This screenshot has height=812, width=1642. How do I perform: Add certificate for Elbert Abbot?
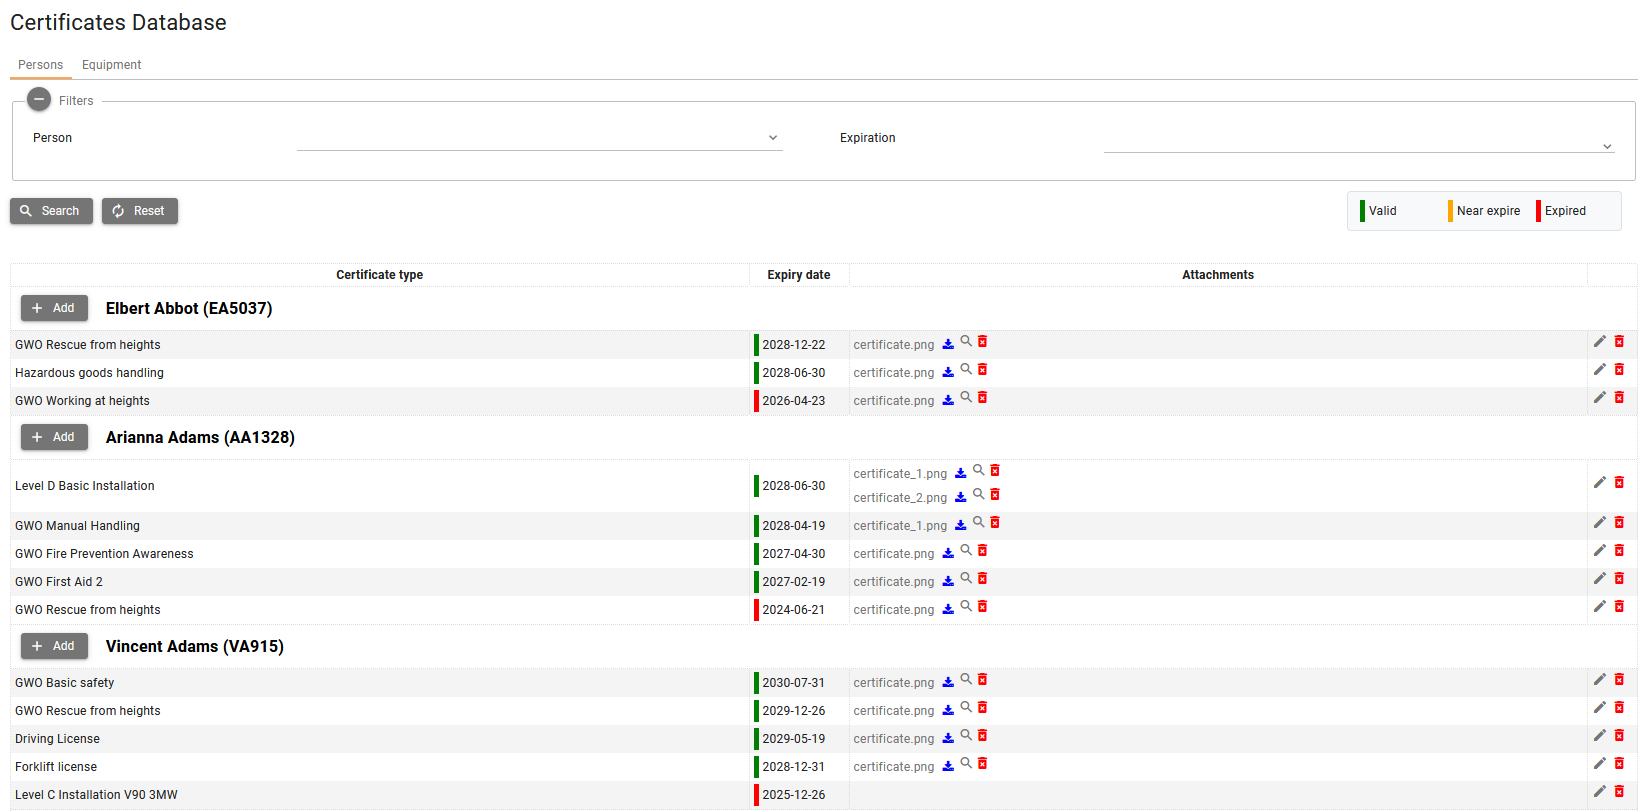click(x=54, y=308)
